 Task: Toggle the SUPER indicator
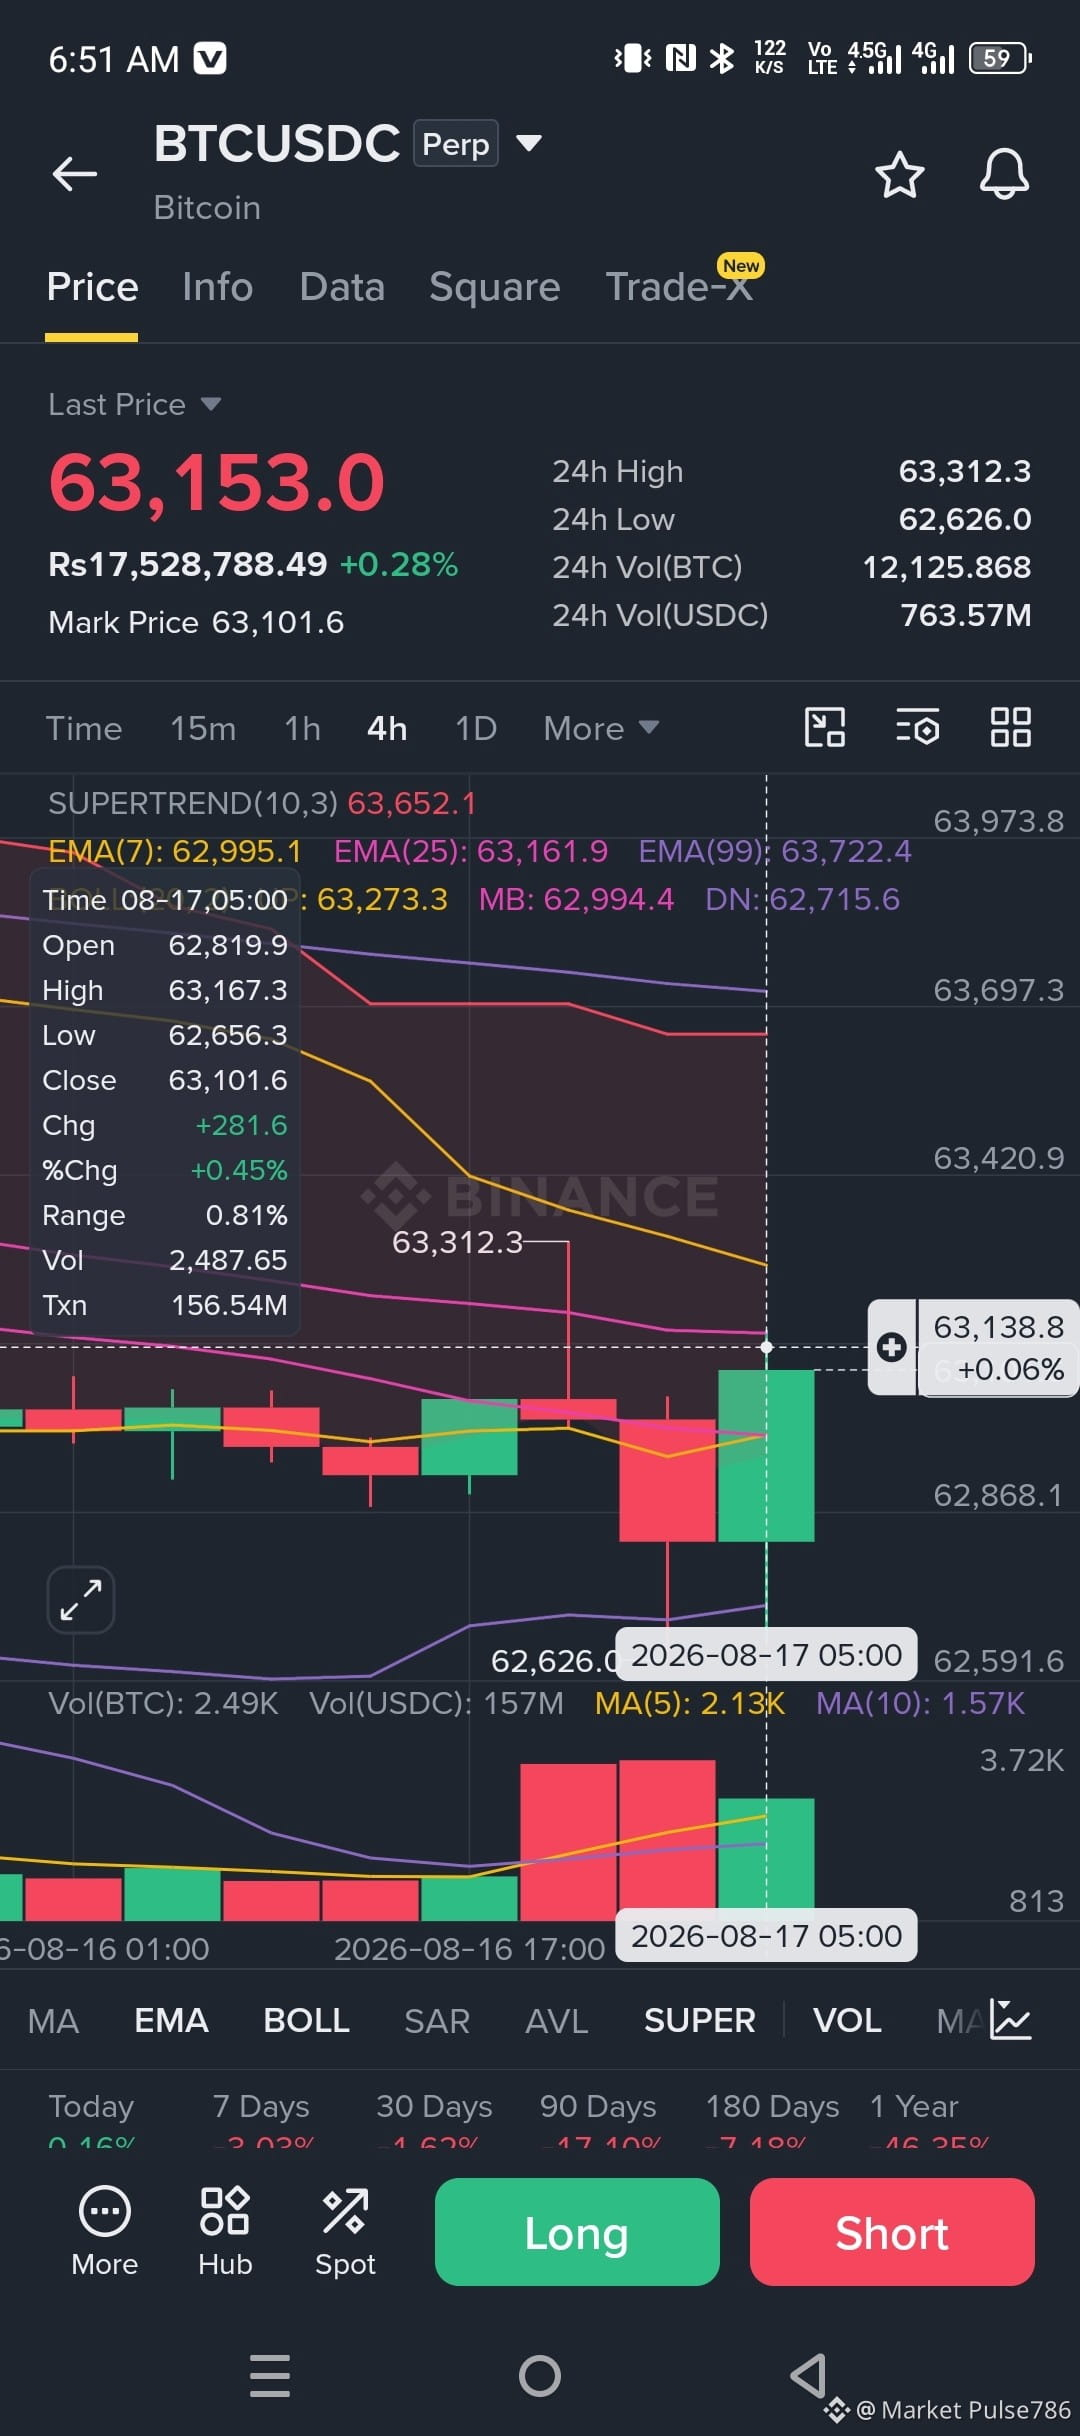[x=699, y=2020]
